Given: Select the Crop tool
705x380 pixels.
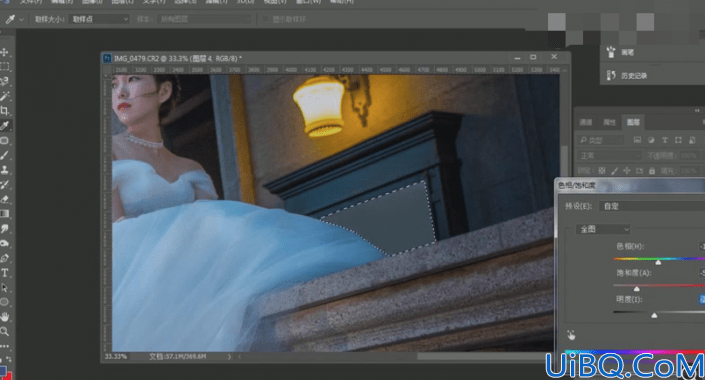Looking at the screenshot, I should (4, 111).
